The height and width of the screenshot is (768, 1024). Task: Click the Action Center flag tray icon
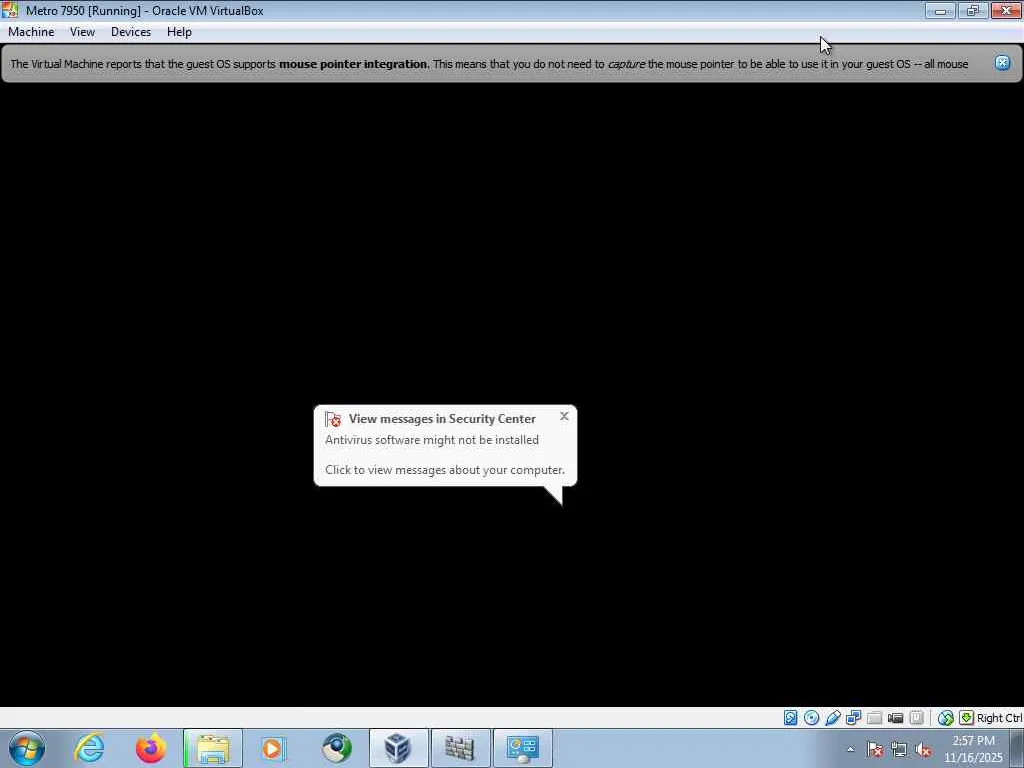tap(875, 750)
